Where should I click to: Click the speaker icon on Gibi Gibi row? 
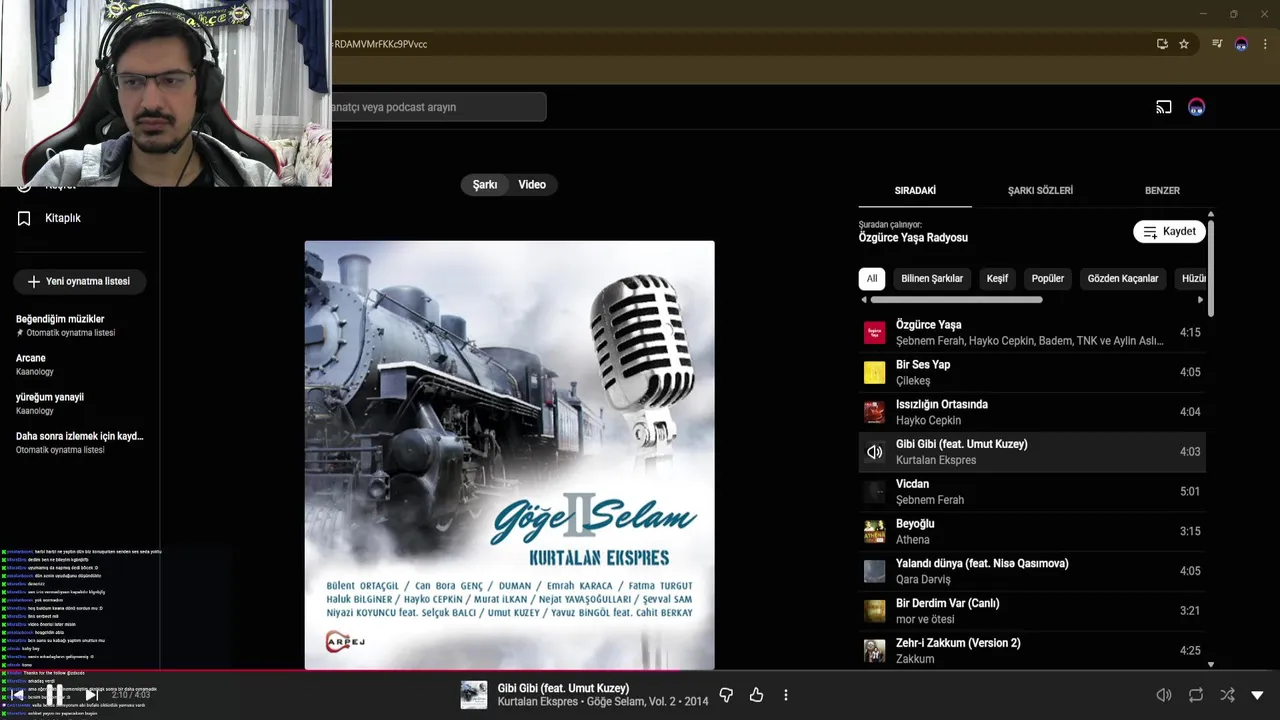click(x=875, y=452)
